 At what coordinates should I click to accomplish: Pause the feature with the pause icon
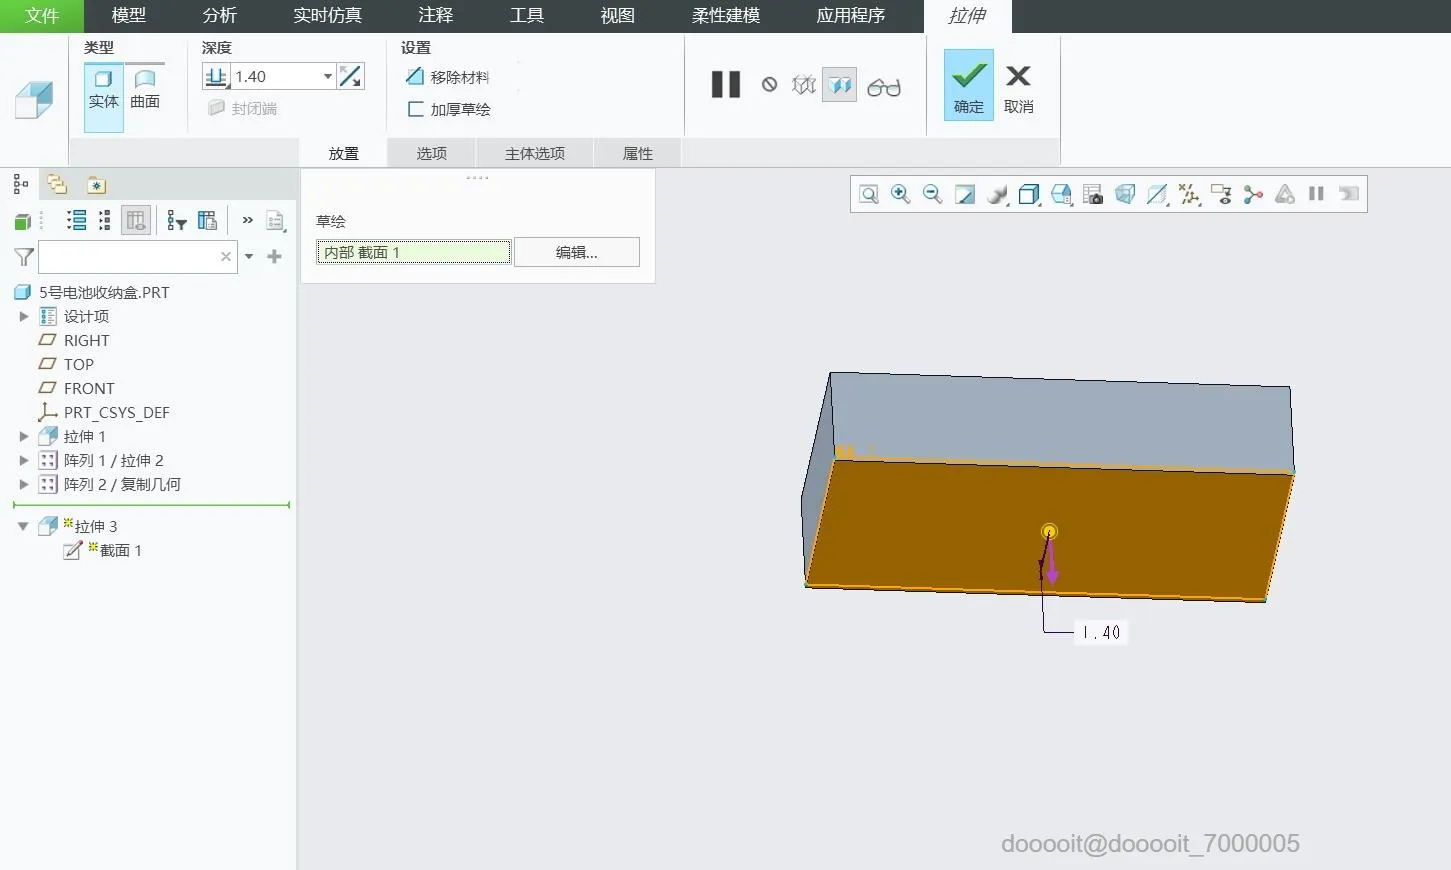click(726, 85)
